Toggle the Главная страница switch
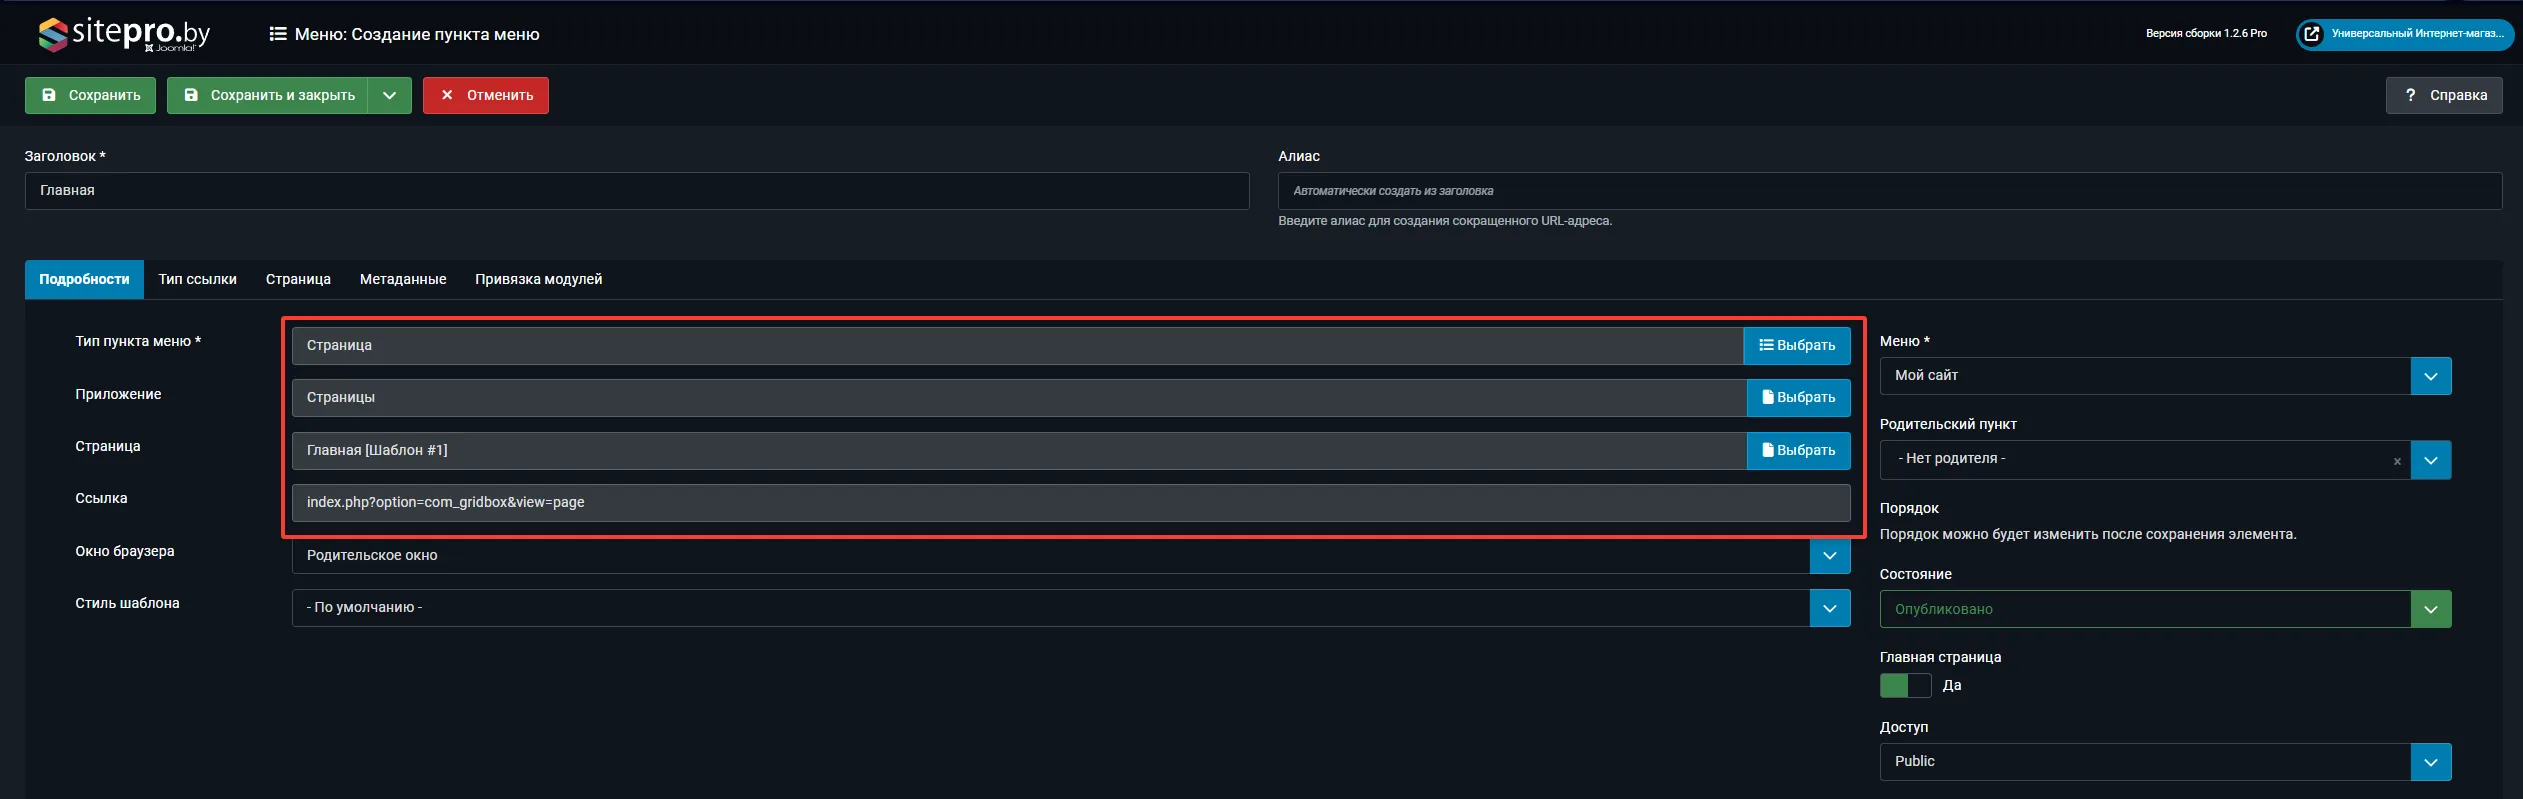 tap(1904, 686)
